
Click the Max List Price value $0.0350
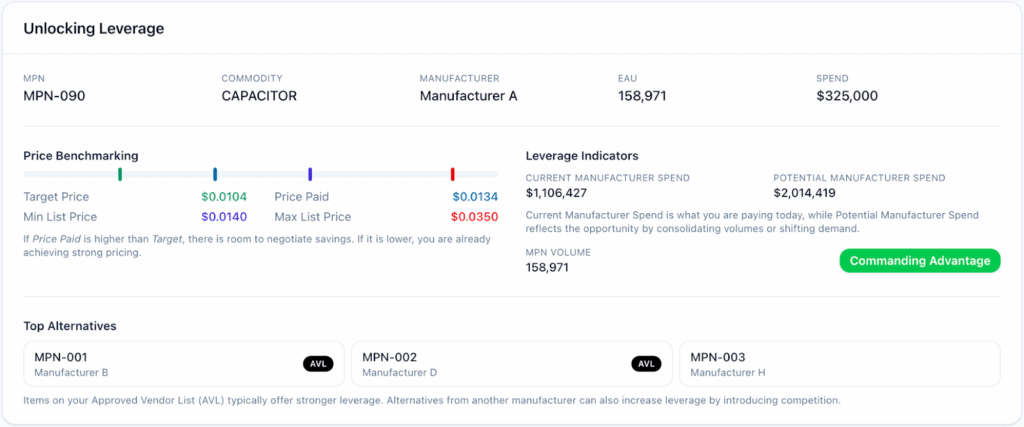click(x=475, y=216)
